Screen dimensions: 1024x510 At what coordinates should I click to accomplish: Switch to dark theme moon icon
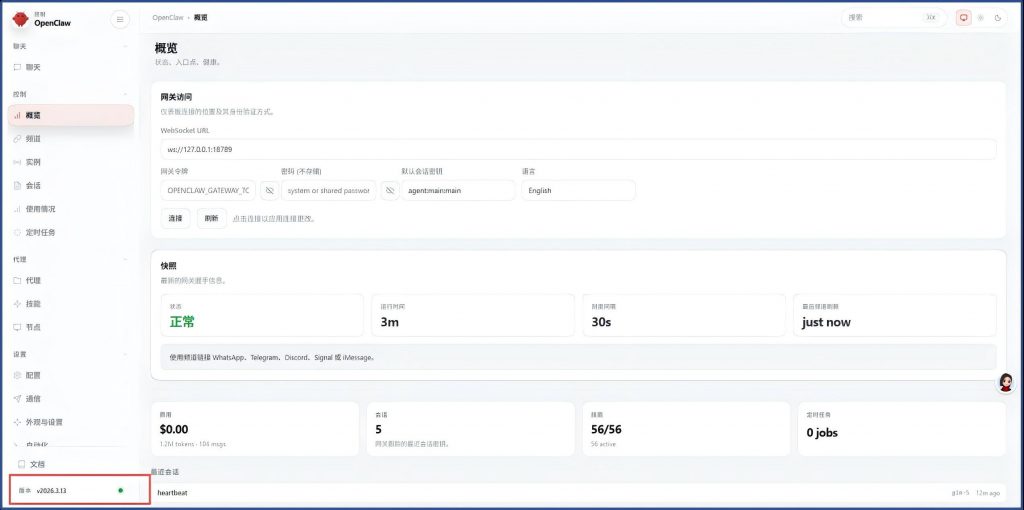tap(997, 17)
